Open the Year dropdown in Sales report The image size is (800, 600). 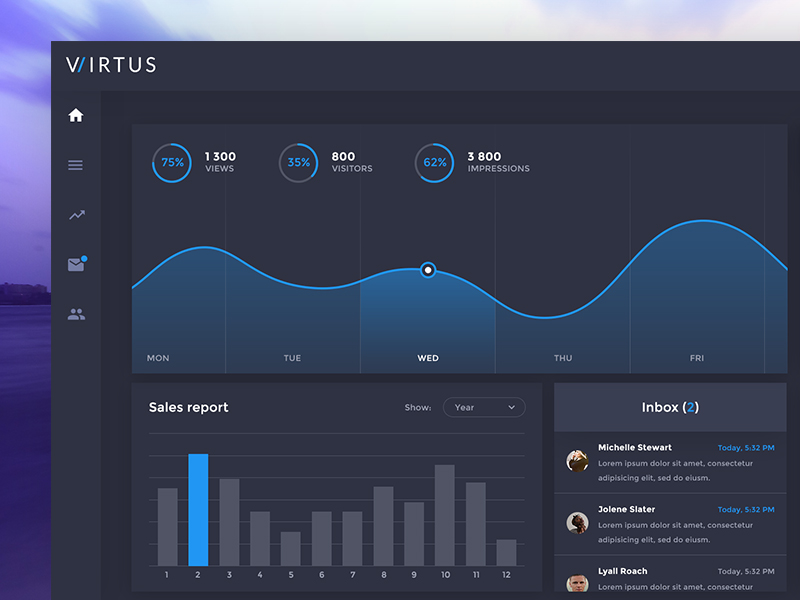point(484,407)
